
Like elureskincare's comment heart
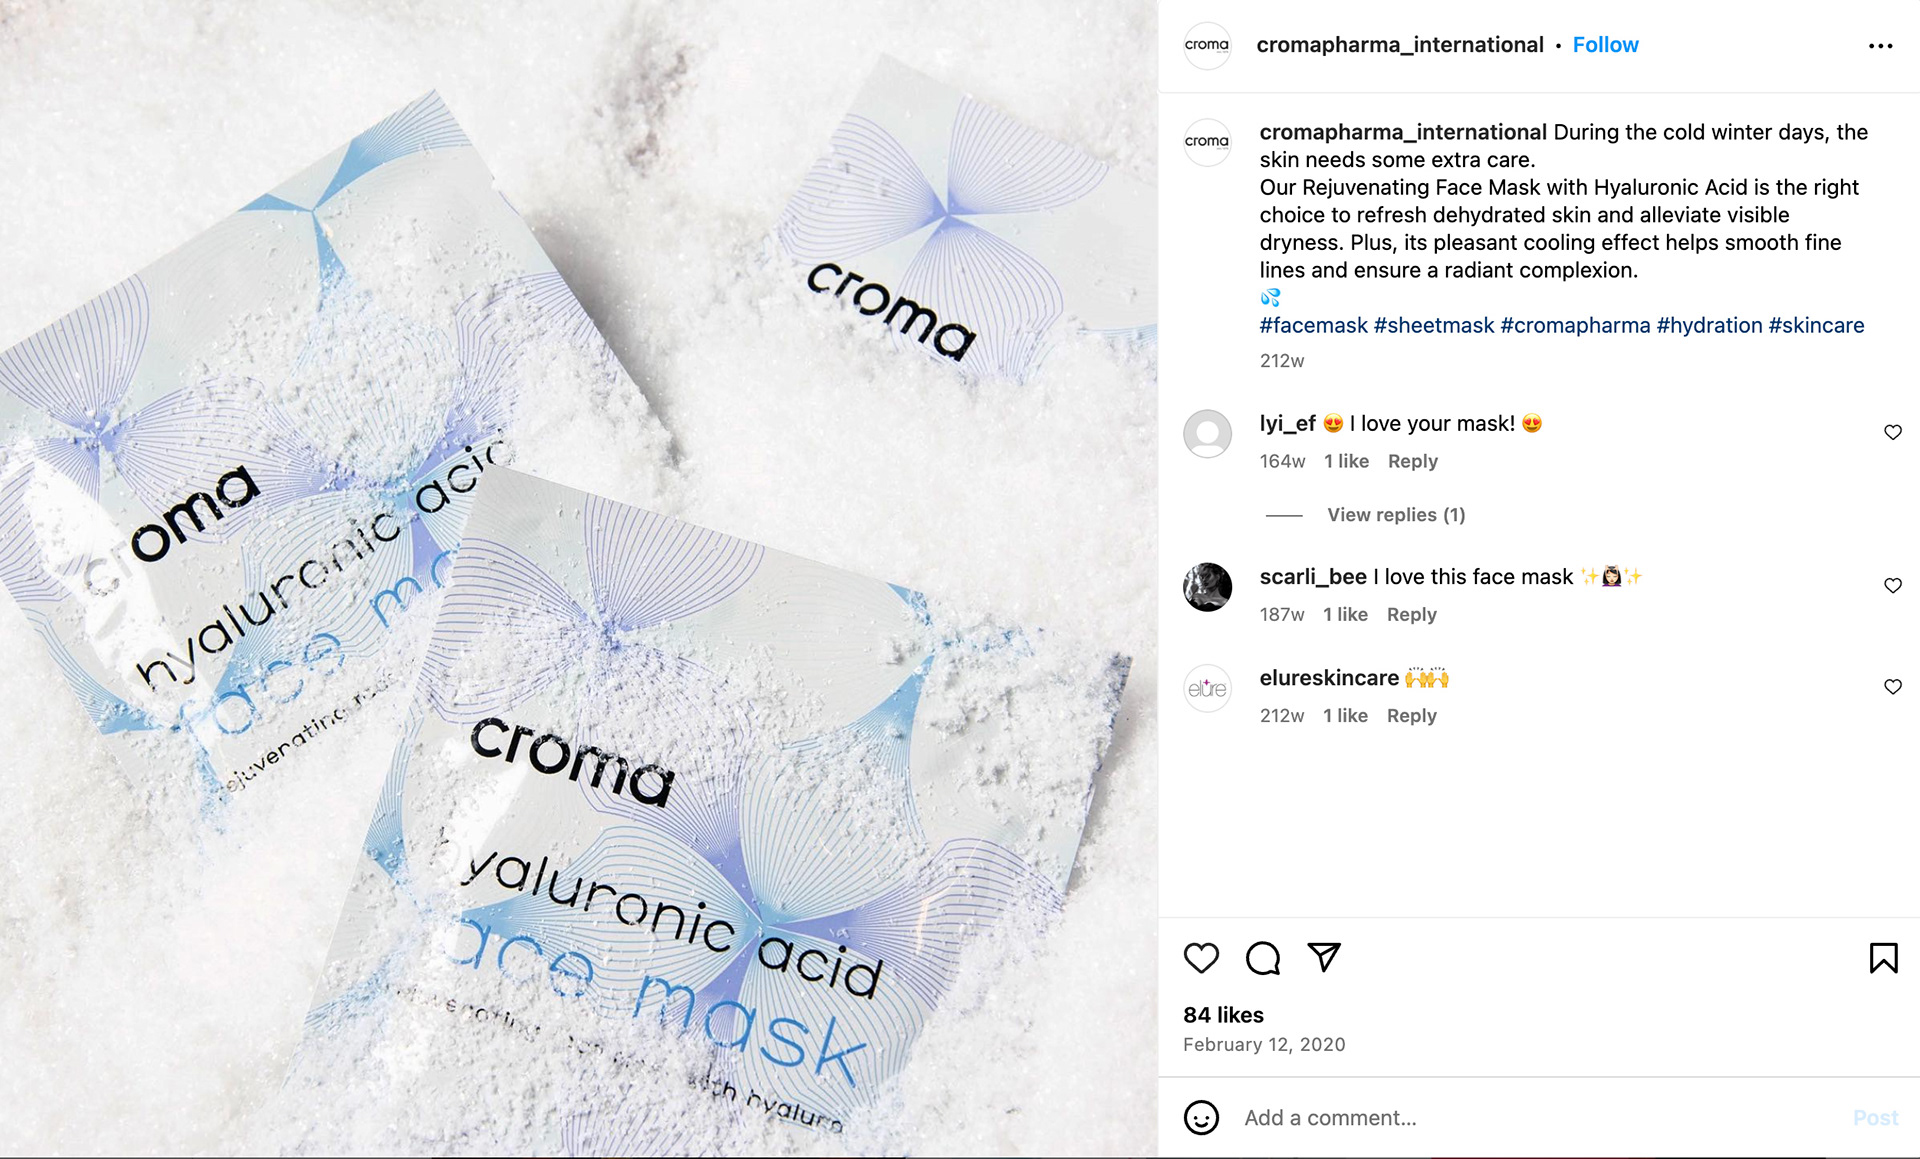pos(1892,687)
